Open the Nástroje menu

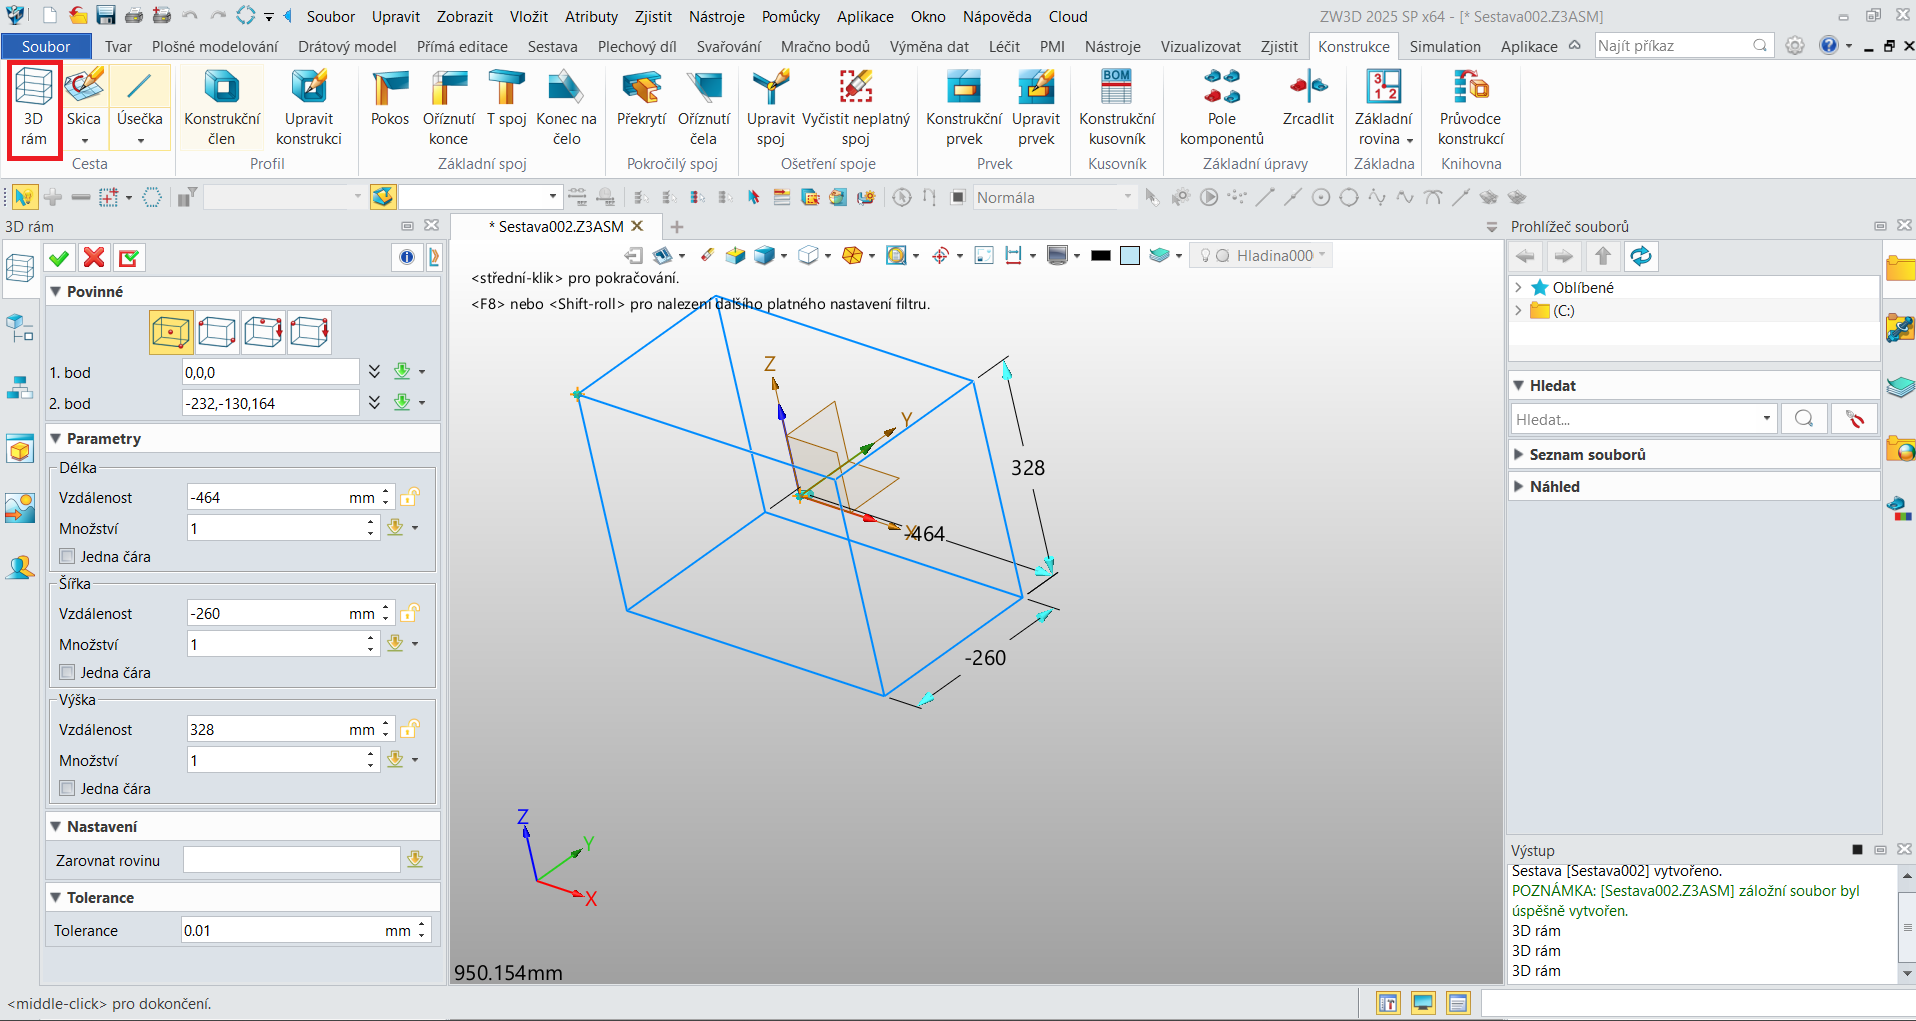pyautogui.click(x=716, y=16)
